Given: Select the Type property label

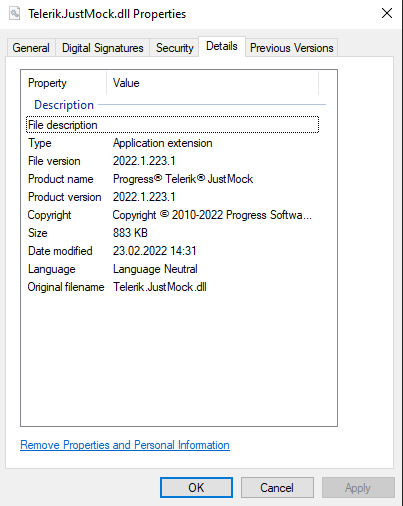Looking at the screenshot, I should 40,143.
